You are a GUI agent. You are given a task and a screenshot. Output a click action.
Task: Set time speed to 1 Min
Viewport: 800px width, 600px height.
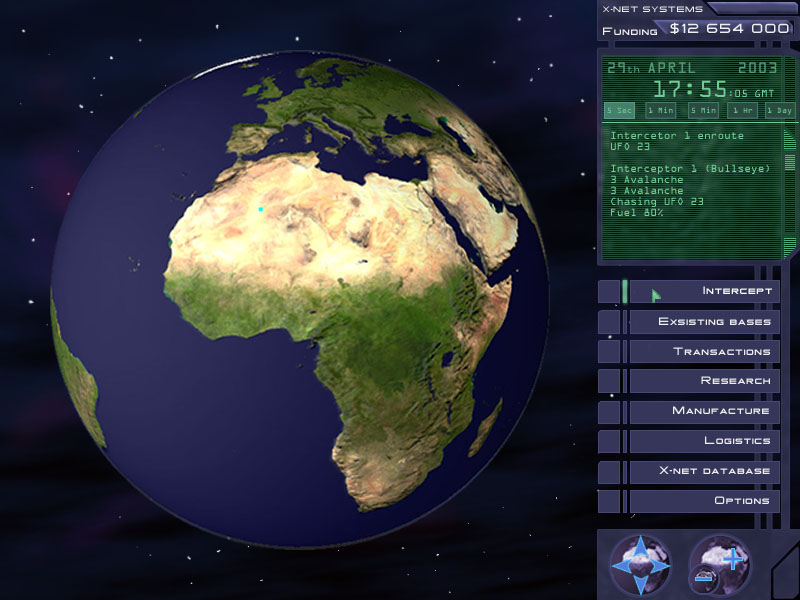point(661,110)
